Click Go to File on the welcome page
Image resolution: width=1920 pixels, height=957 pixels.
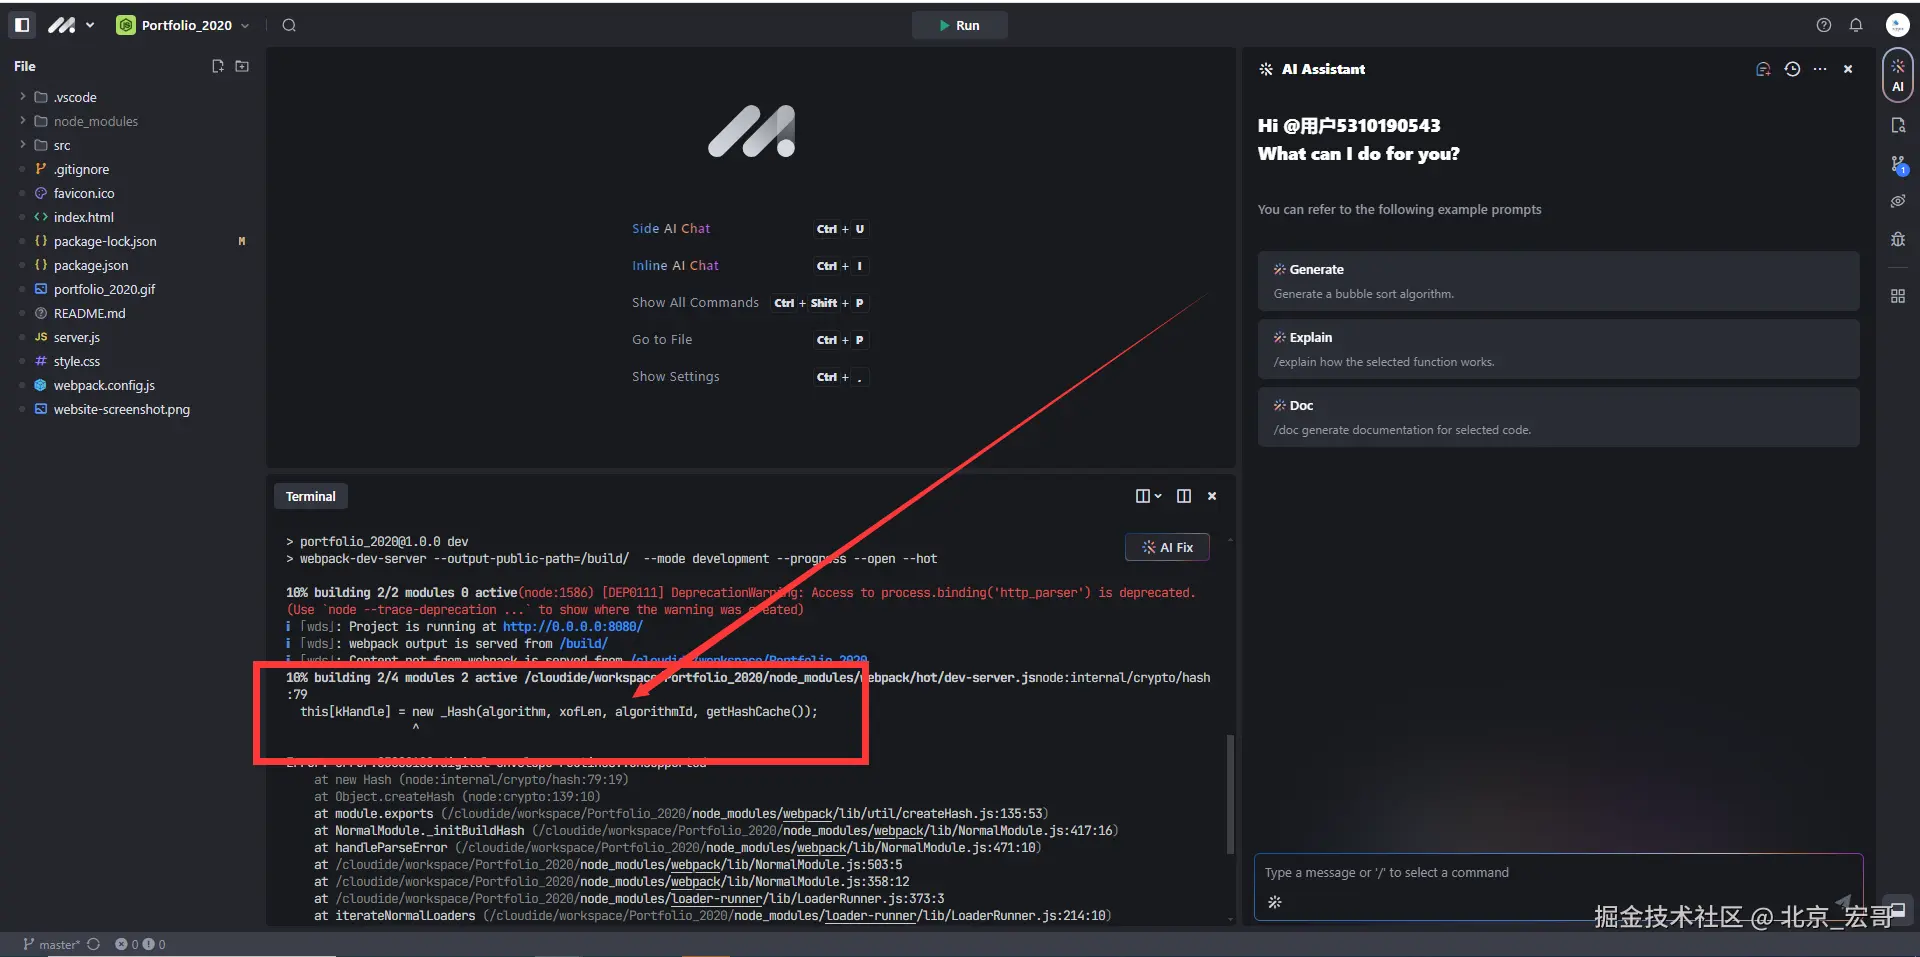[x=662, y=340]
